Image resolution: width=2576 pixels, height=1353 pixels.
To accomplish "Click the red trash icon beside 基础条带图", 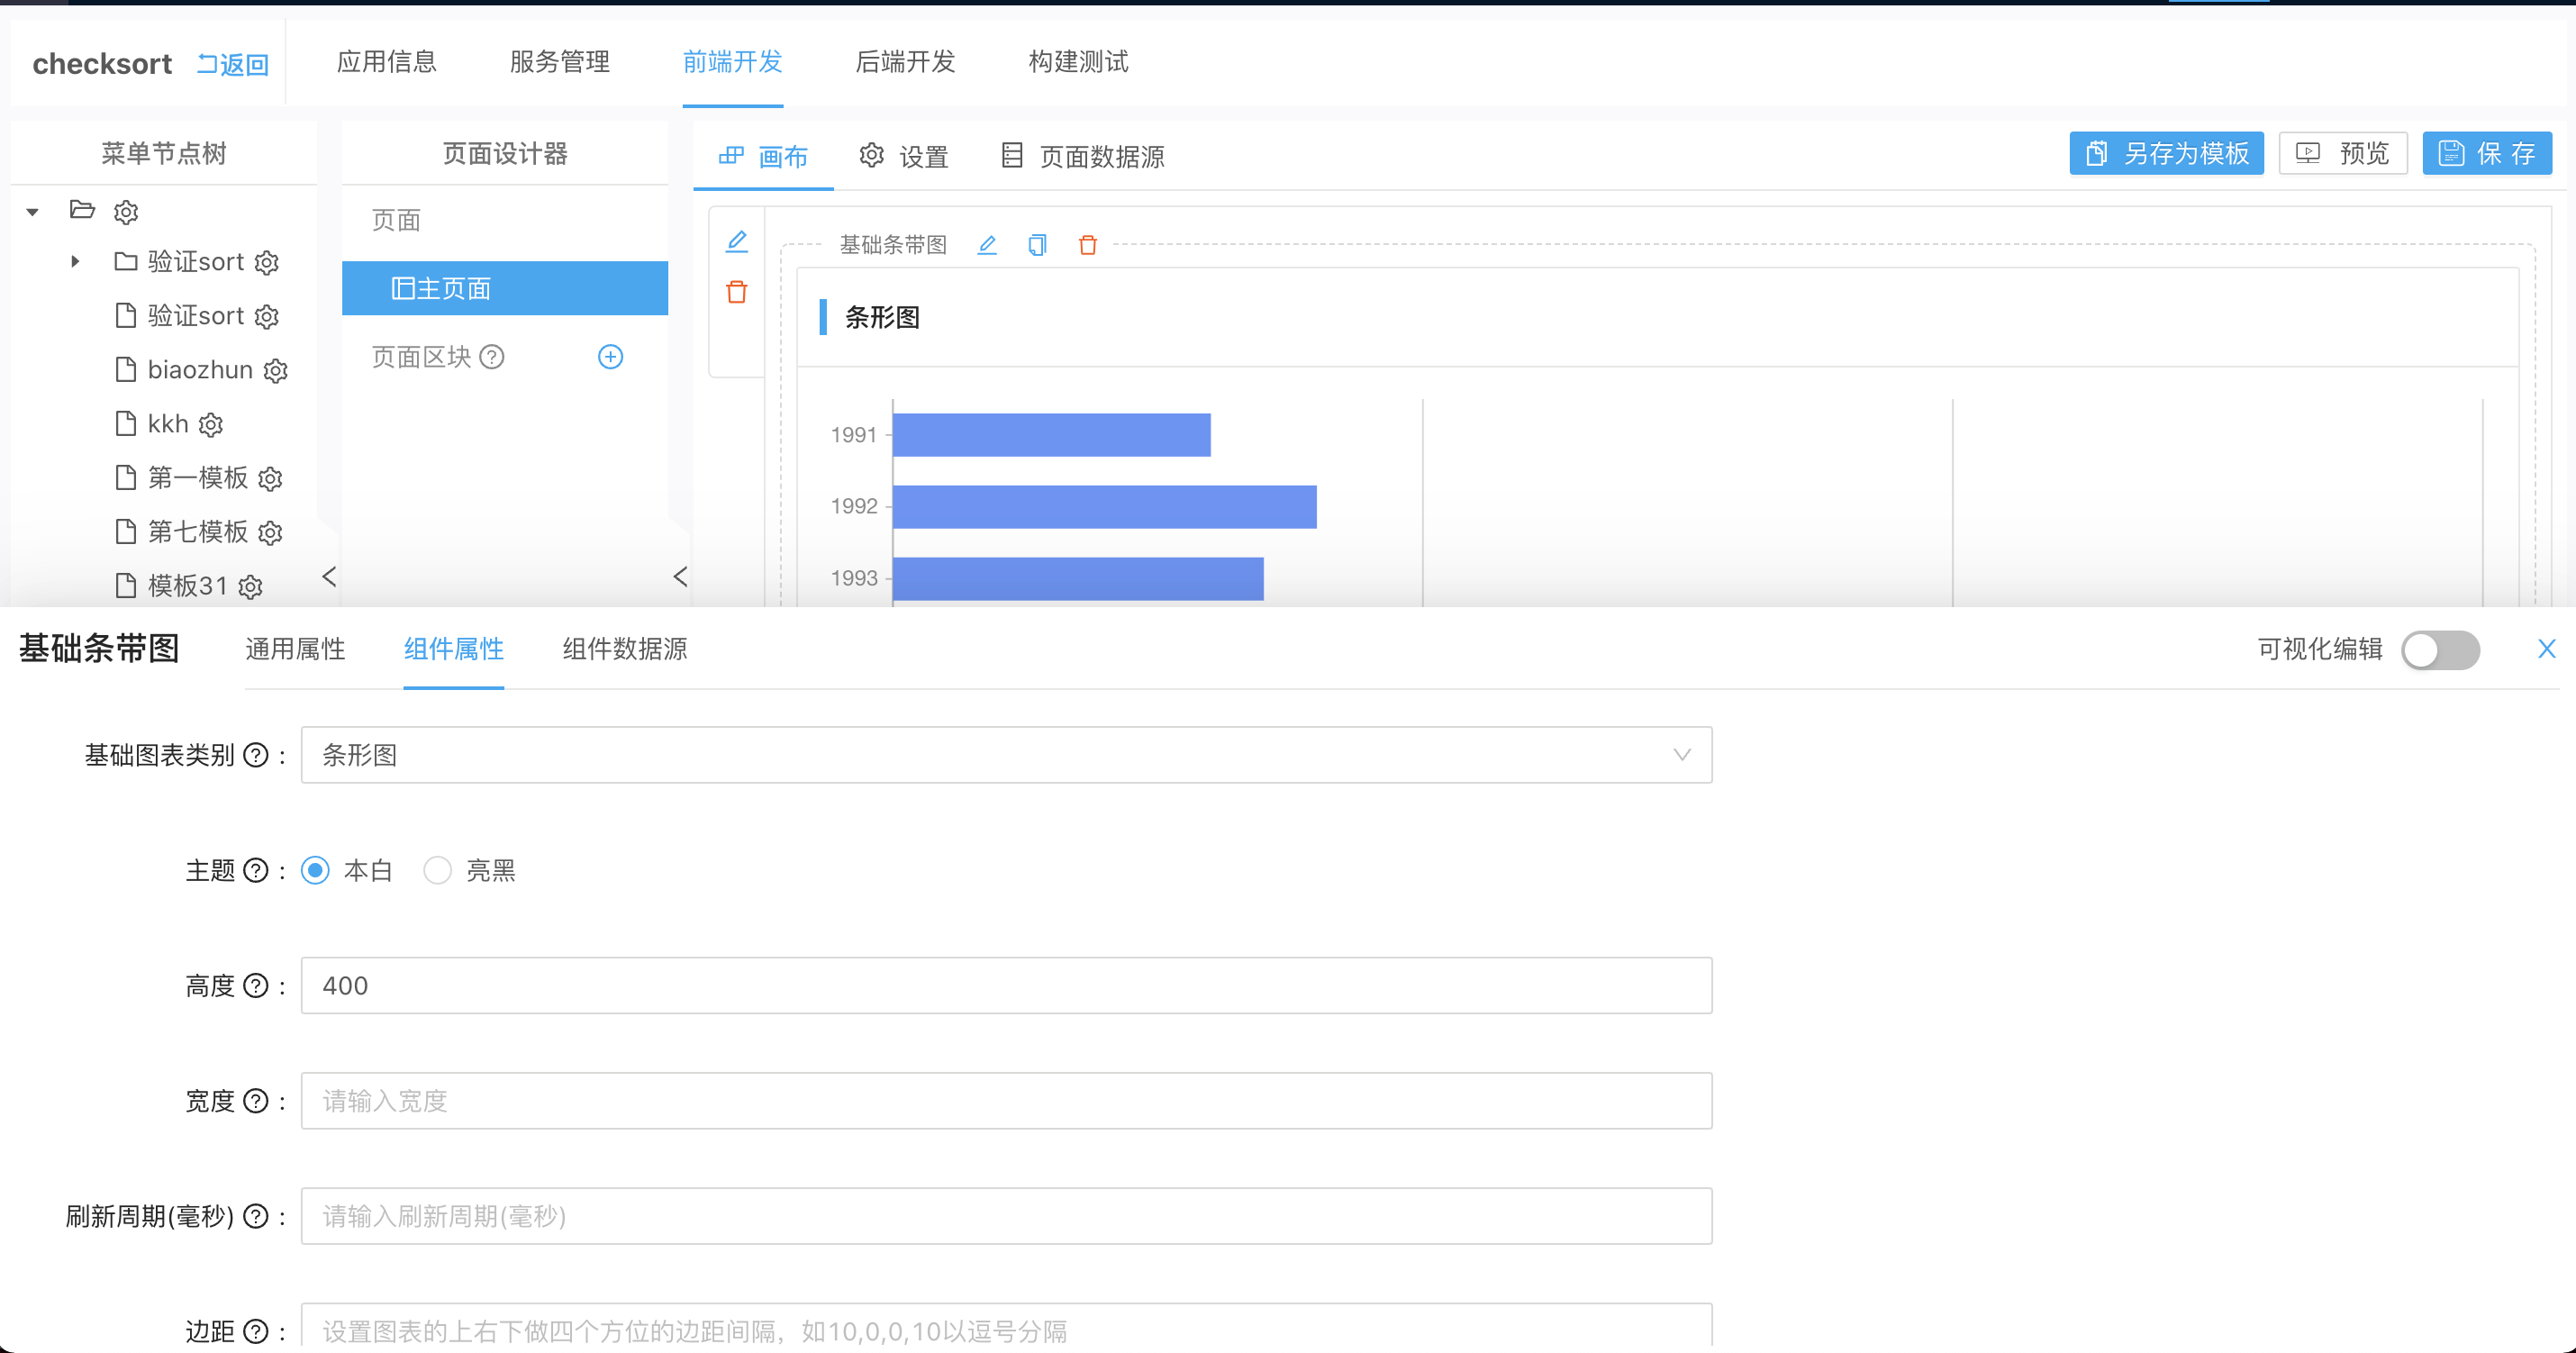I will pos(1088,245).
